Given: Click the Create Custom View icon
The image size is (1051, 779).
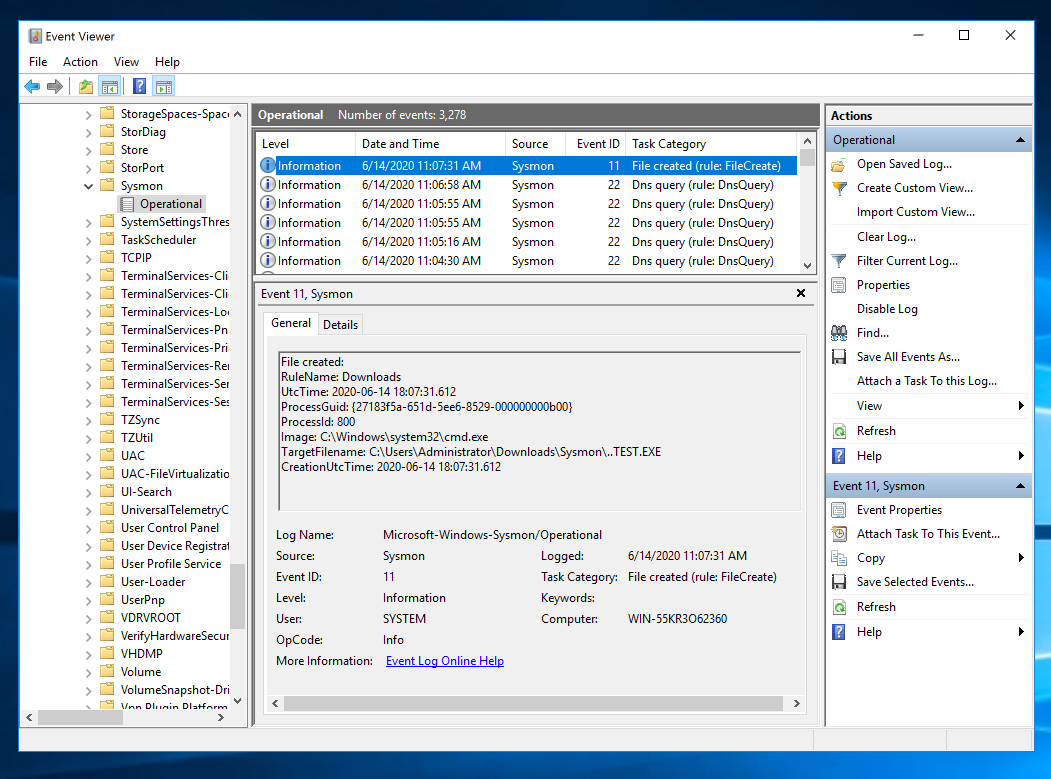Looking at the screenshot, I should pyautogui.click(x=839, y=188).
